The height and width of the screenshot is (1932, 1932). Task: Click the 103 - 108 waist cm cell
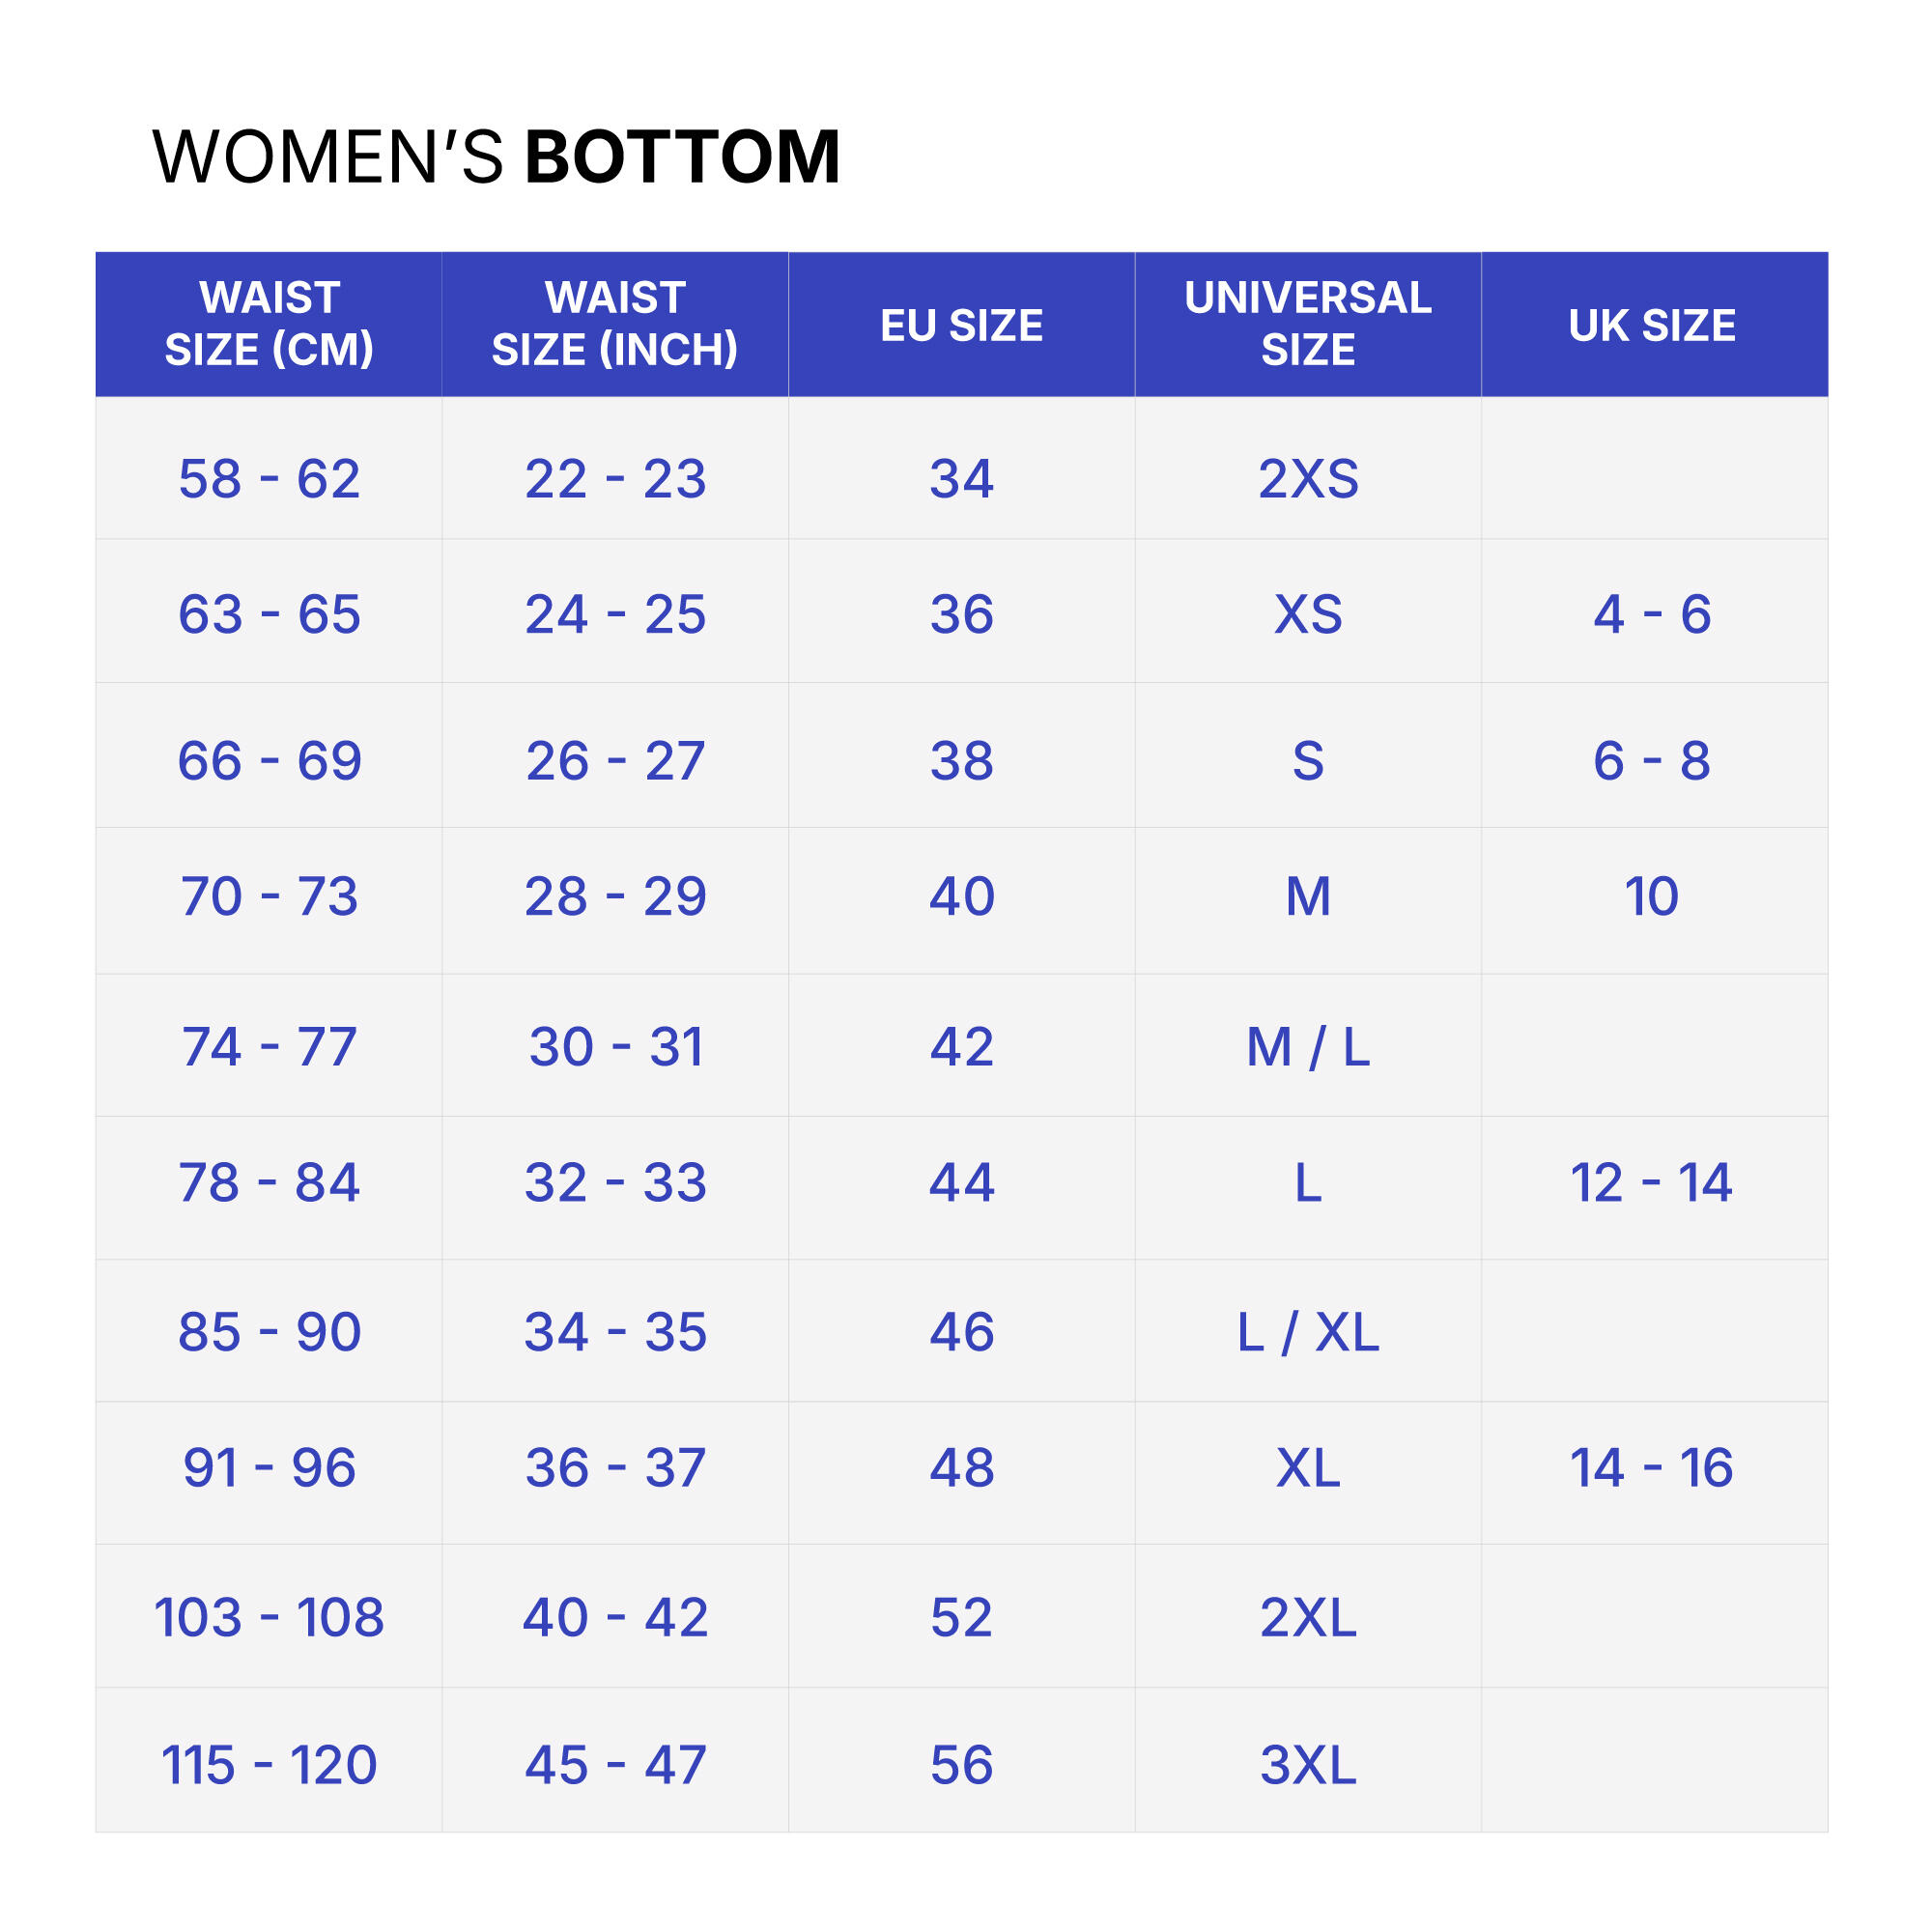(269, 1617)
